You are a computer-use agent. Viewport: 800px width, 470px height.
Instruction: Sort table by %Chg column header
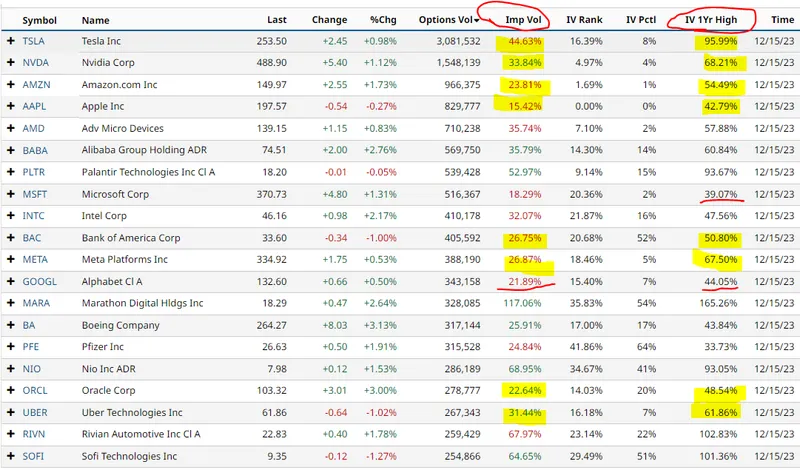pos(383,20)
